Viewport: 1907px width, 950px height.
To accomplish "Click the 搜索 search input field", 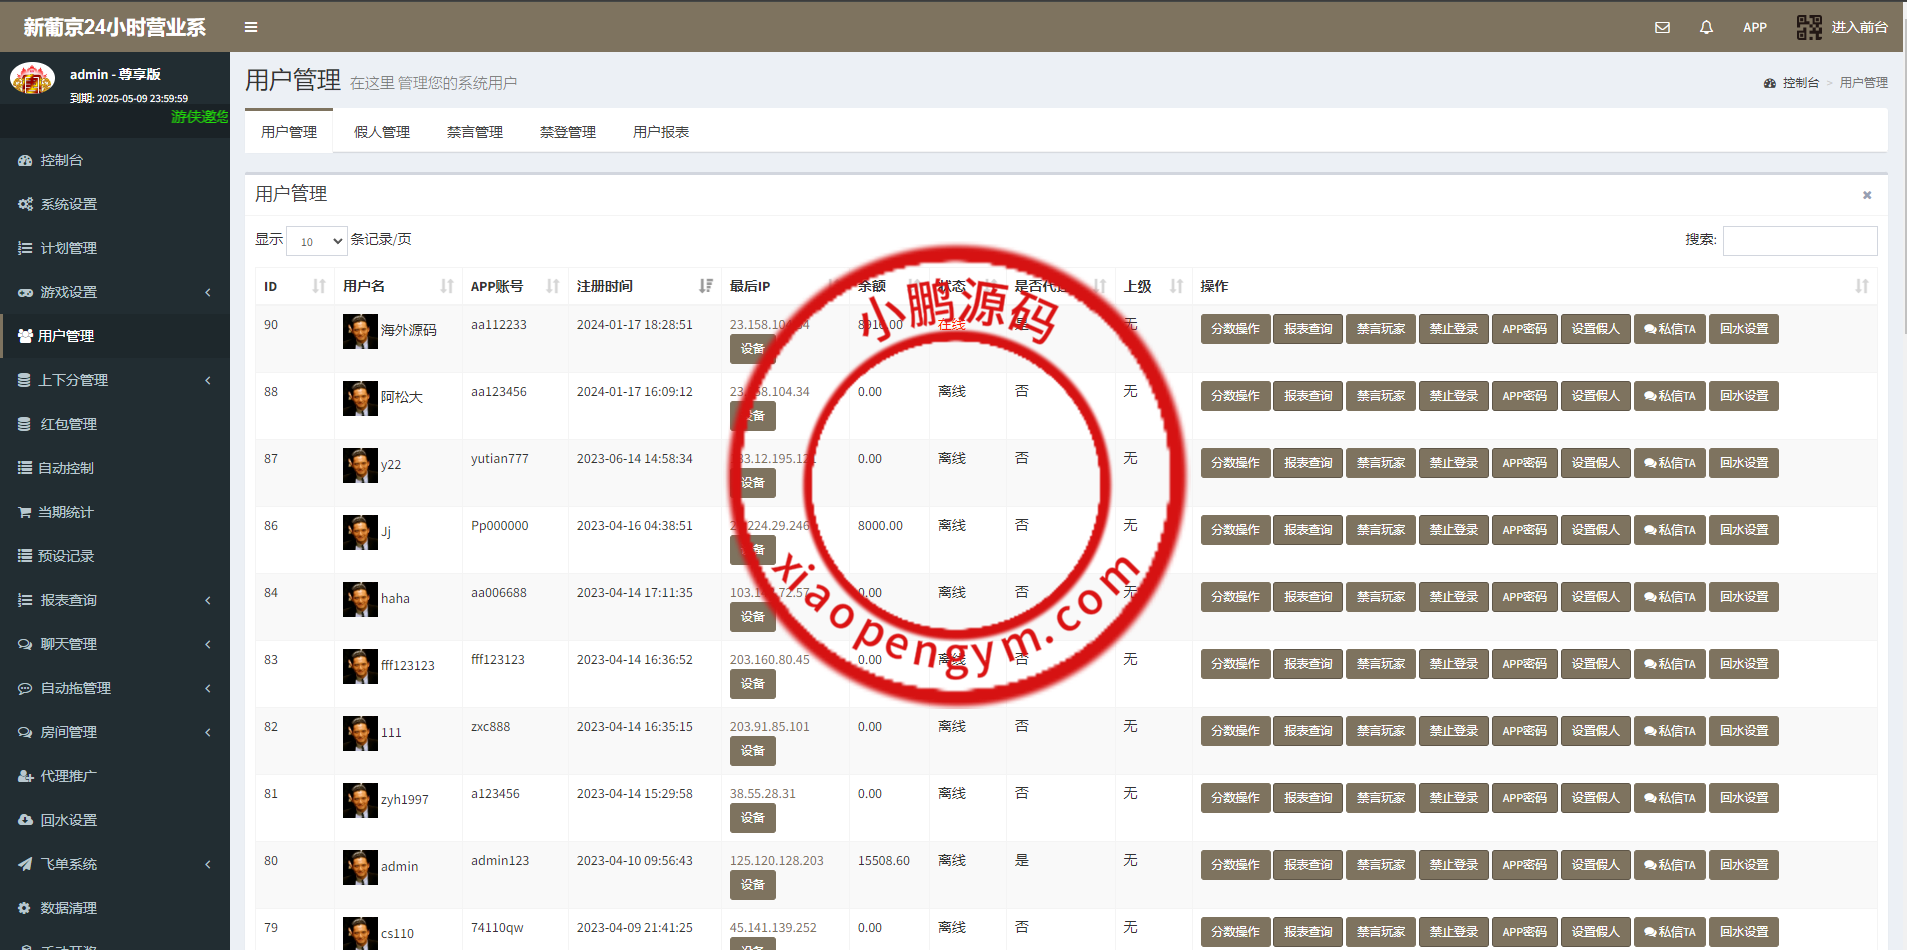I will (1799, 241).
